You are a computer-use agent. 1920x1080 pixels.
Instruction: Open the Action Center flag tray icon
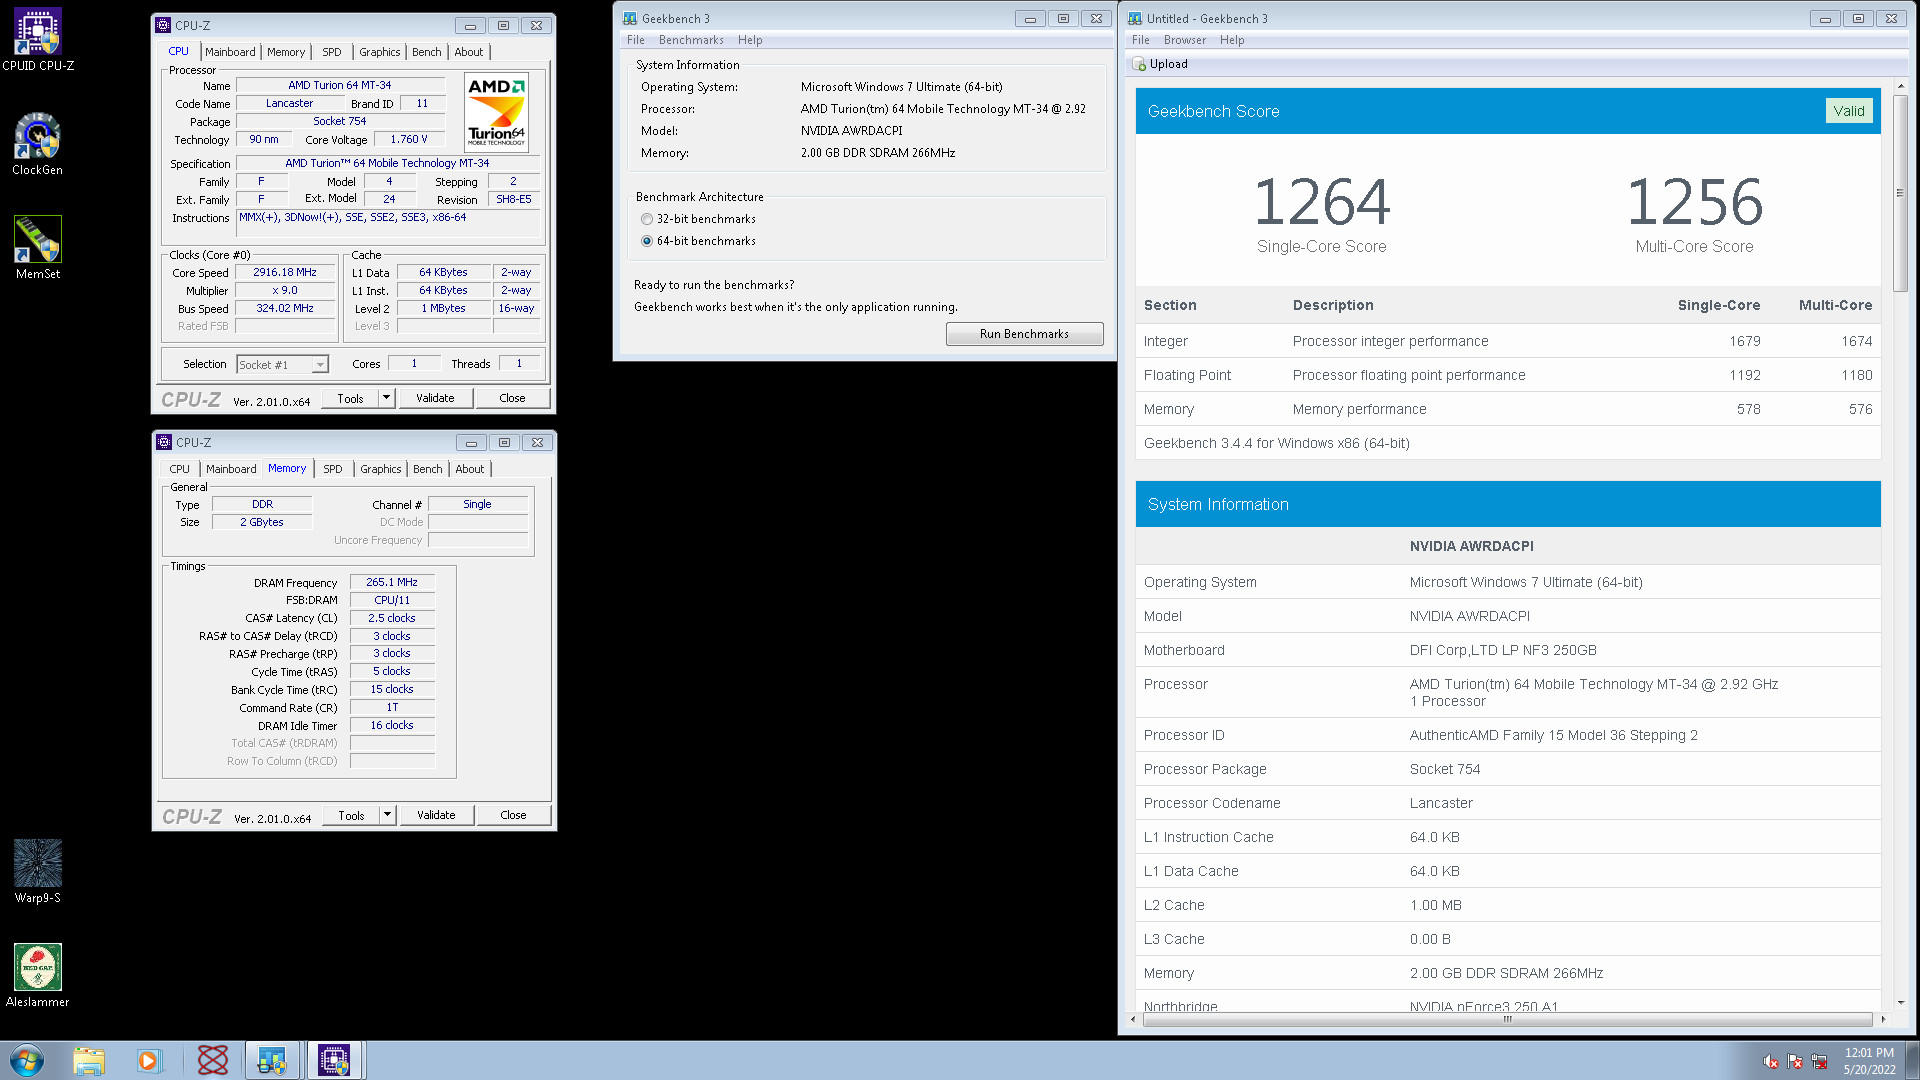click(1795, 1062)
